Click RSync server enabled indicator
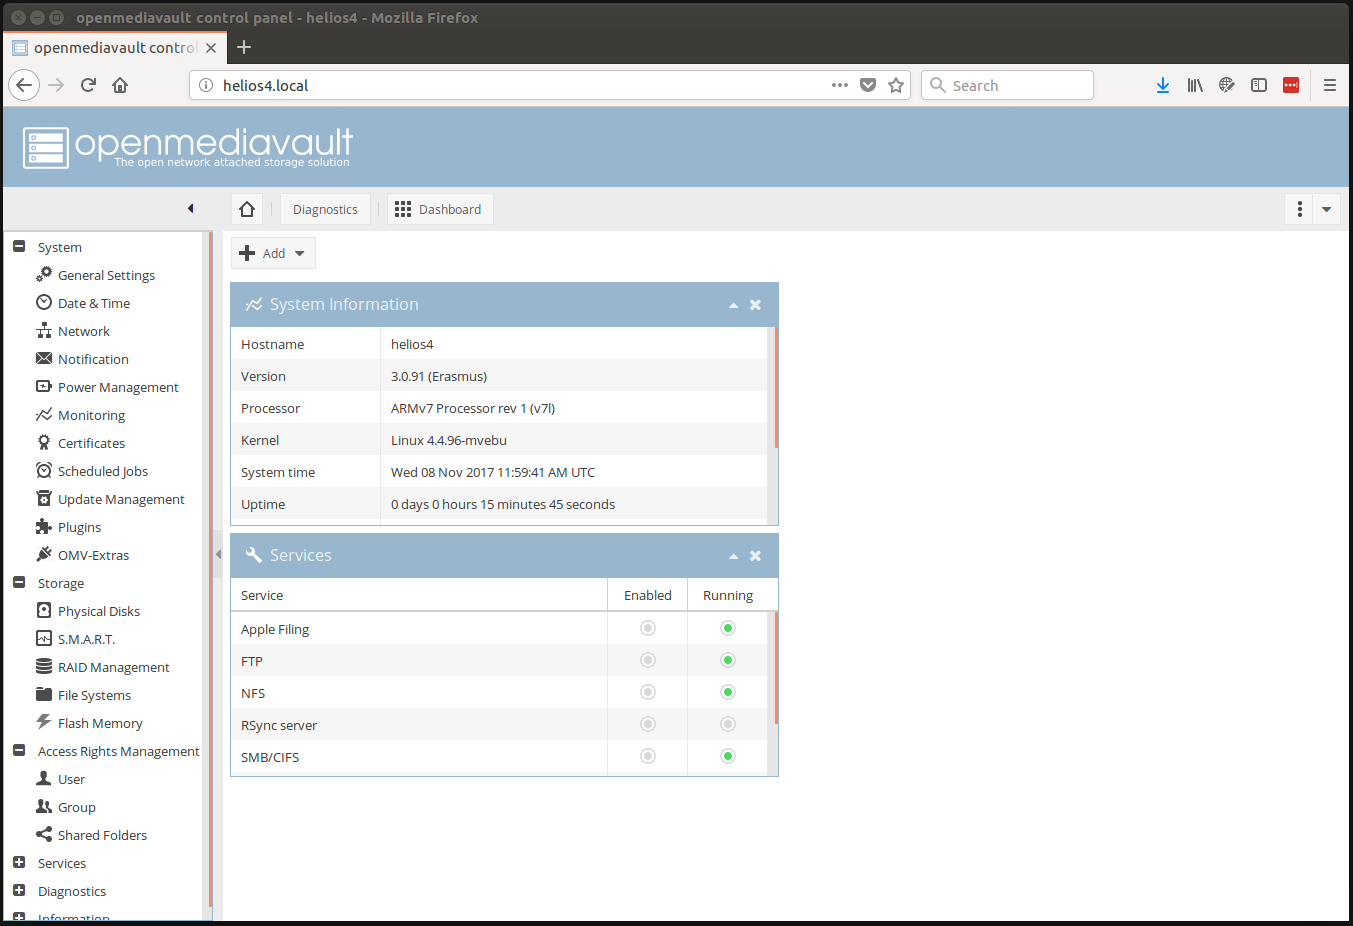The image size is (1353, 926). click(648, 724)
